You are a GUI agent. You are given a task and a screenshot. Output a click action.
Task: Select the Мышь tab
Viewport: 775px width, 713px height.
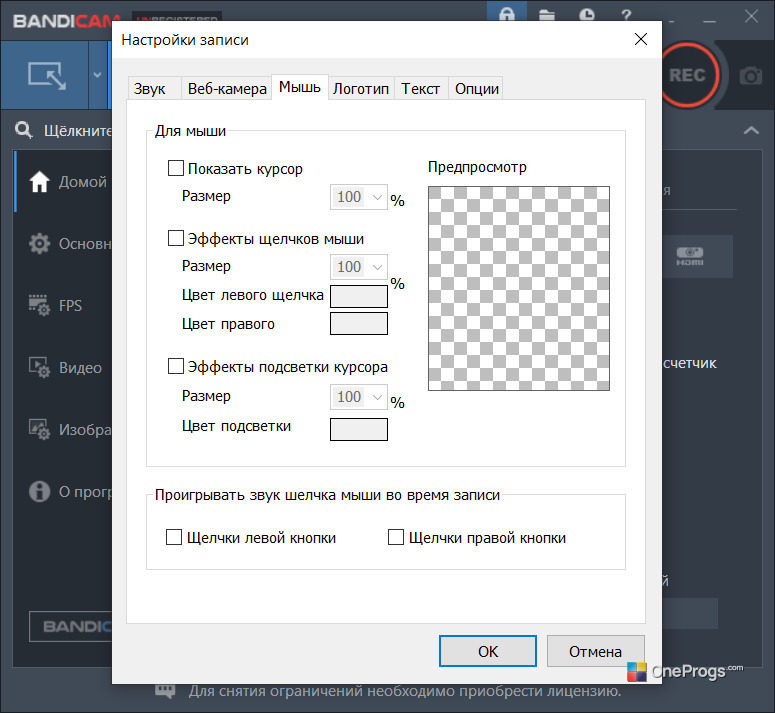tap(300, 87)
